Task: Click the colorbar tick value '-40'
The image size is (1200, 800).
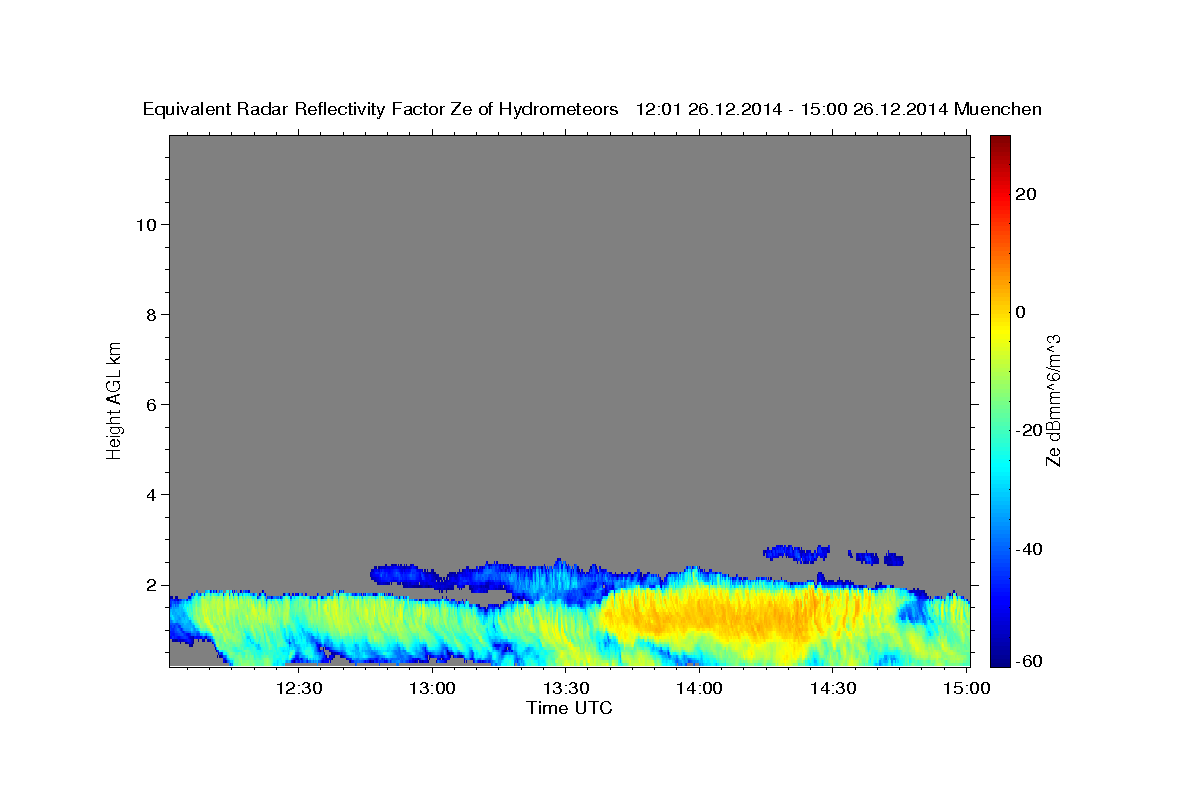Action: [x=1028, y=548]
